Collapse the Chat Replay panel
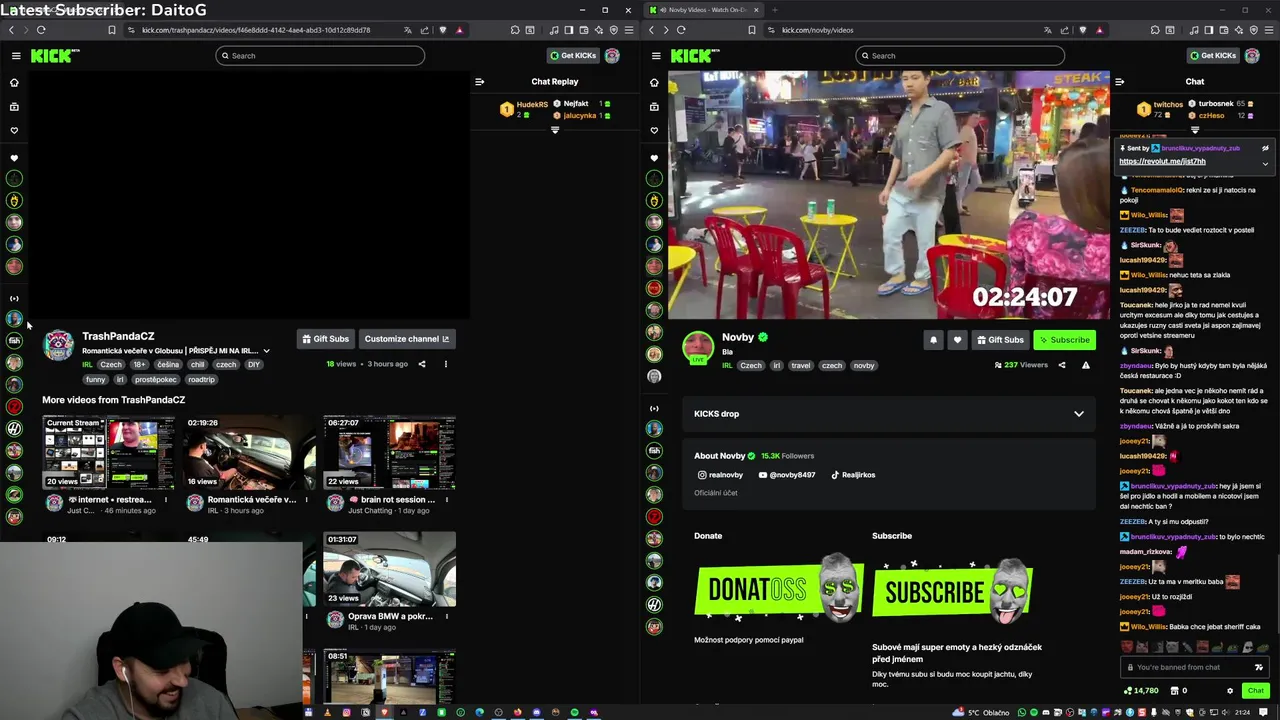Viewport: 1280px width, 720px height. (479, 82)
